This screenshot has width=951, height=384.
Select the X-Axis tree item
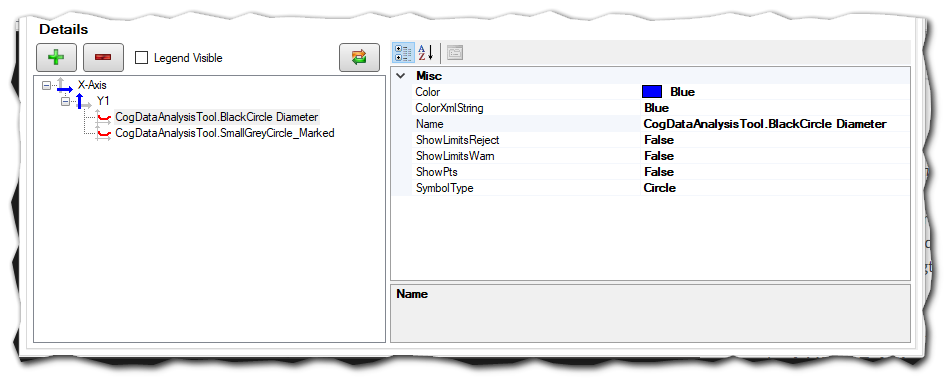click(92, 86)
